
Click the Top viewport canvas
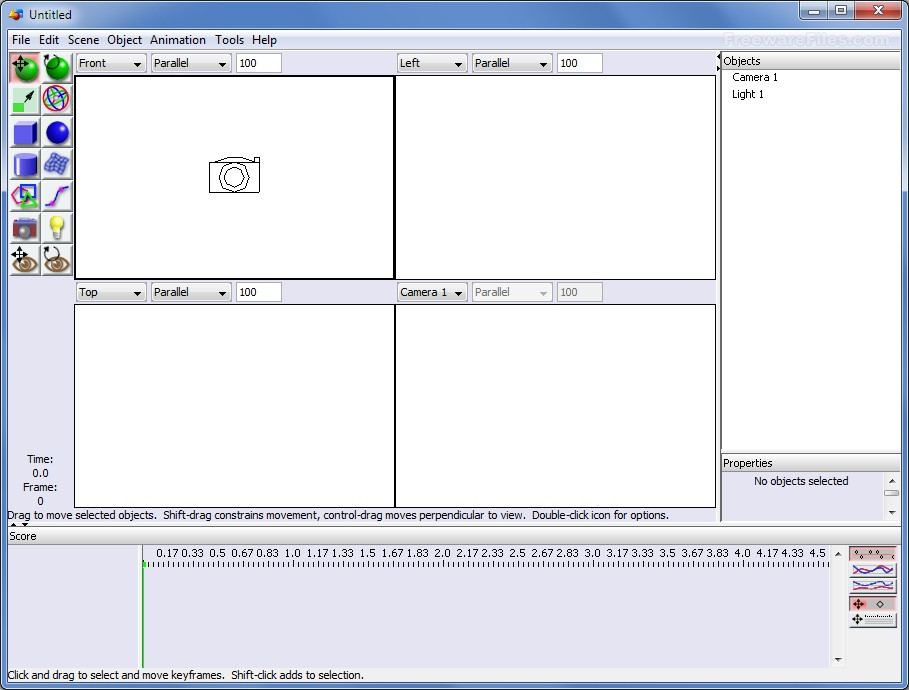coord(234,406)
